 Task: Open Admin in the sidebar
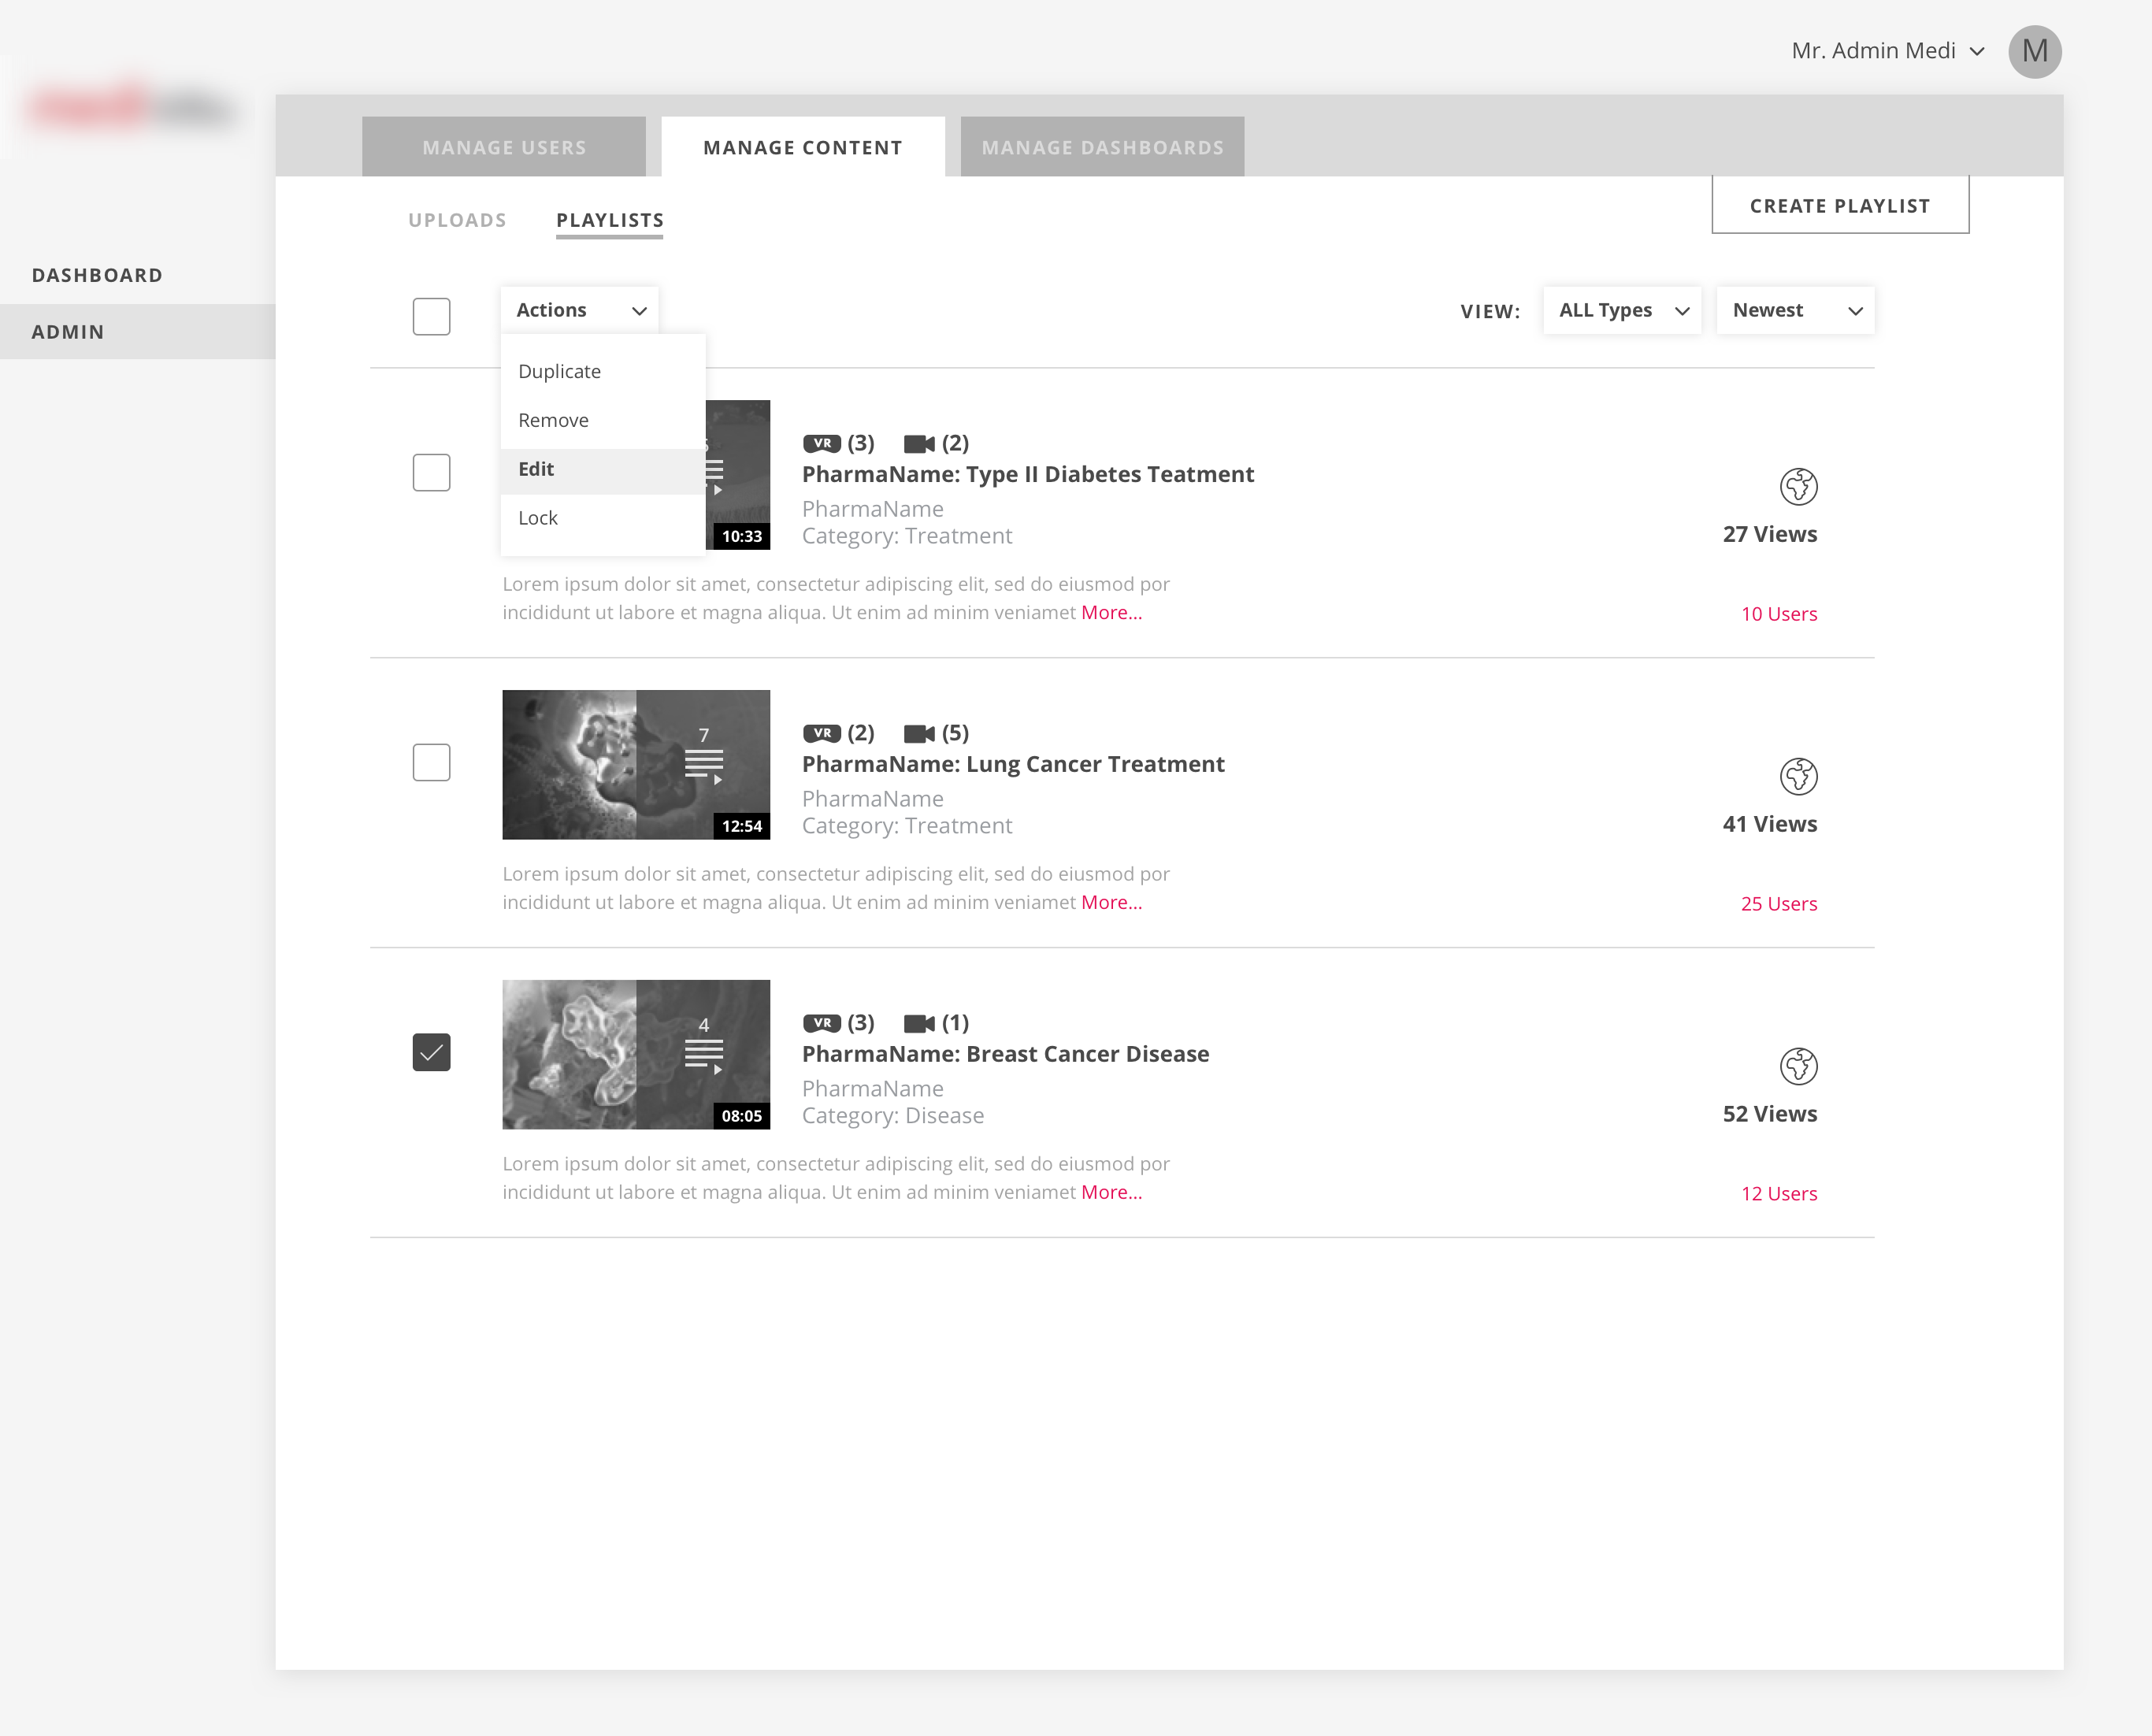[138, 332]
